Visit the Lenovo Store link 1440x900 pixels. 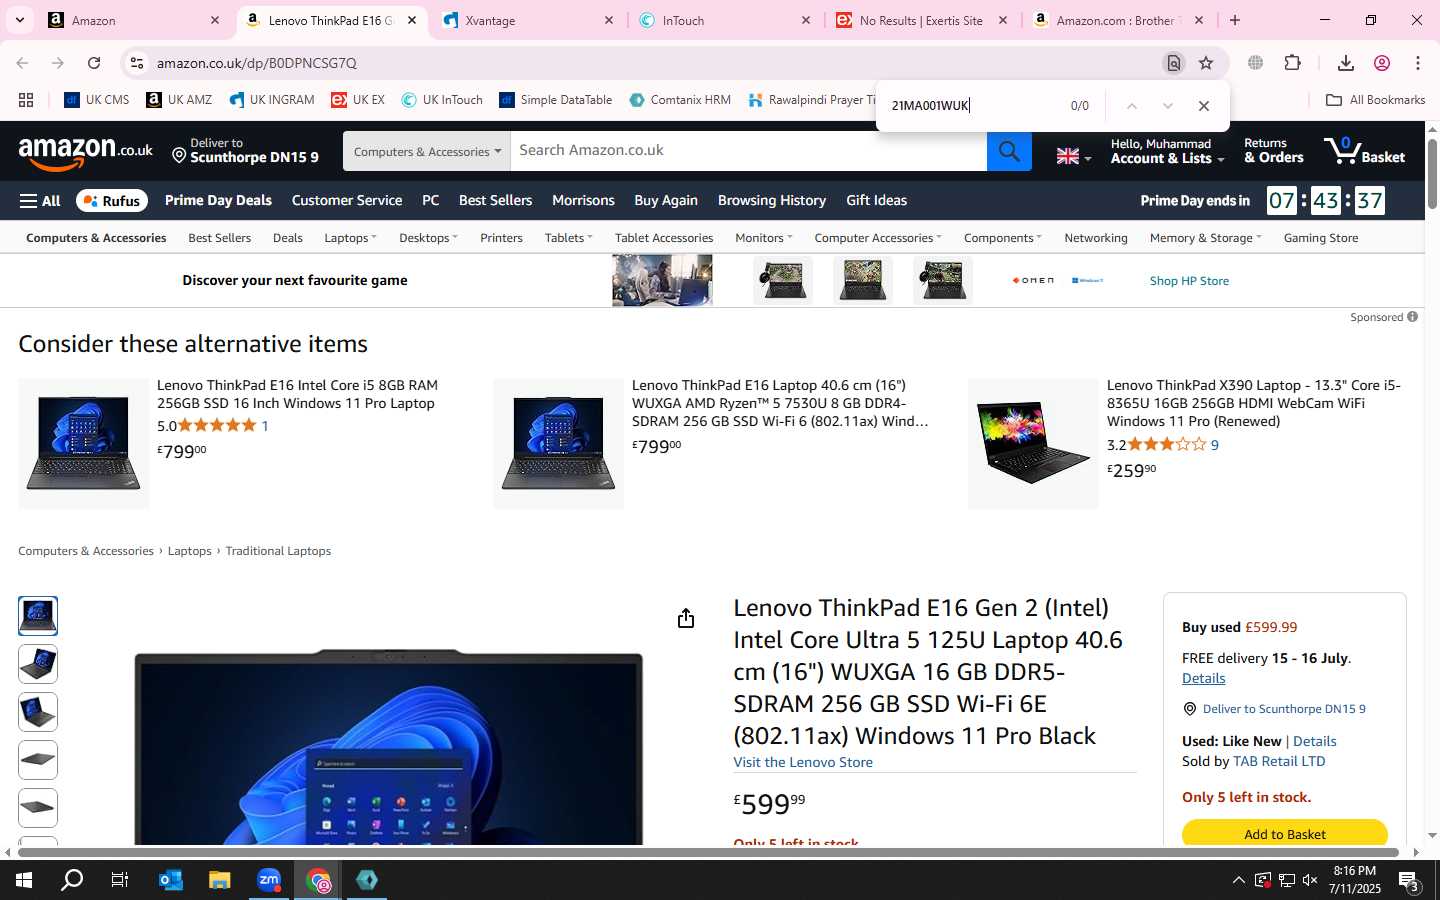(803, 762)
